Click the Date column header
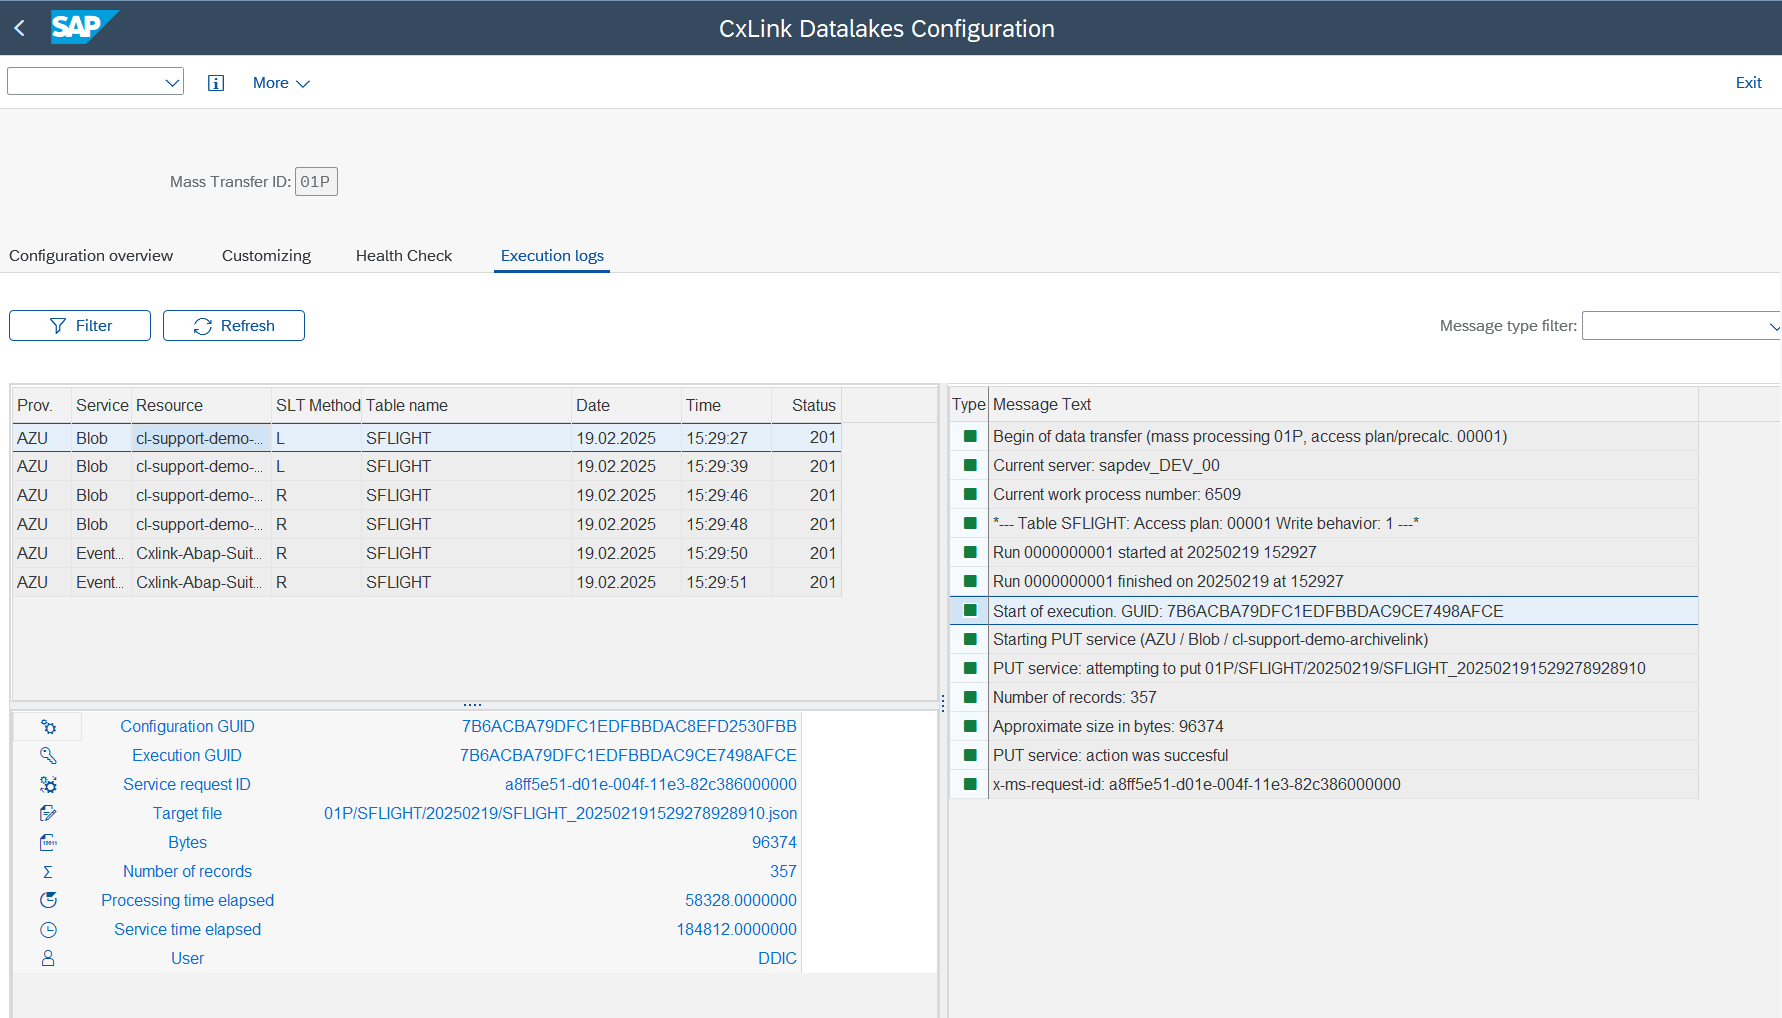 tap(626, 405)
